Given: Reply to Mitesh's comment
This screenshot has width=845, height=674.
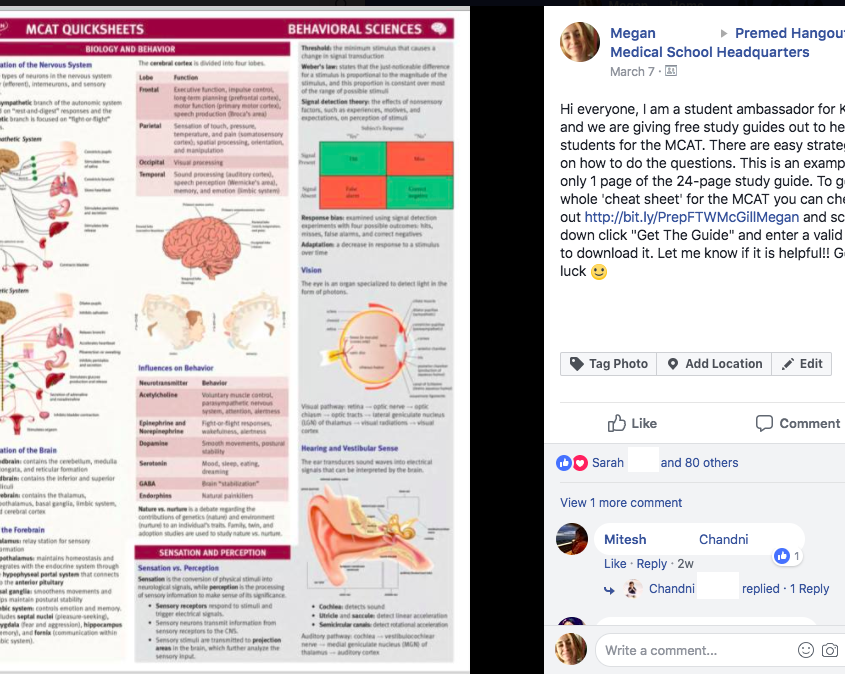Looking at the screenshot, I should (652, 564).
